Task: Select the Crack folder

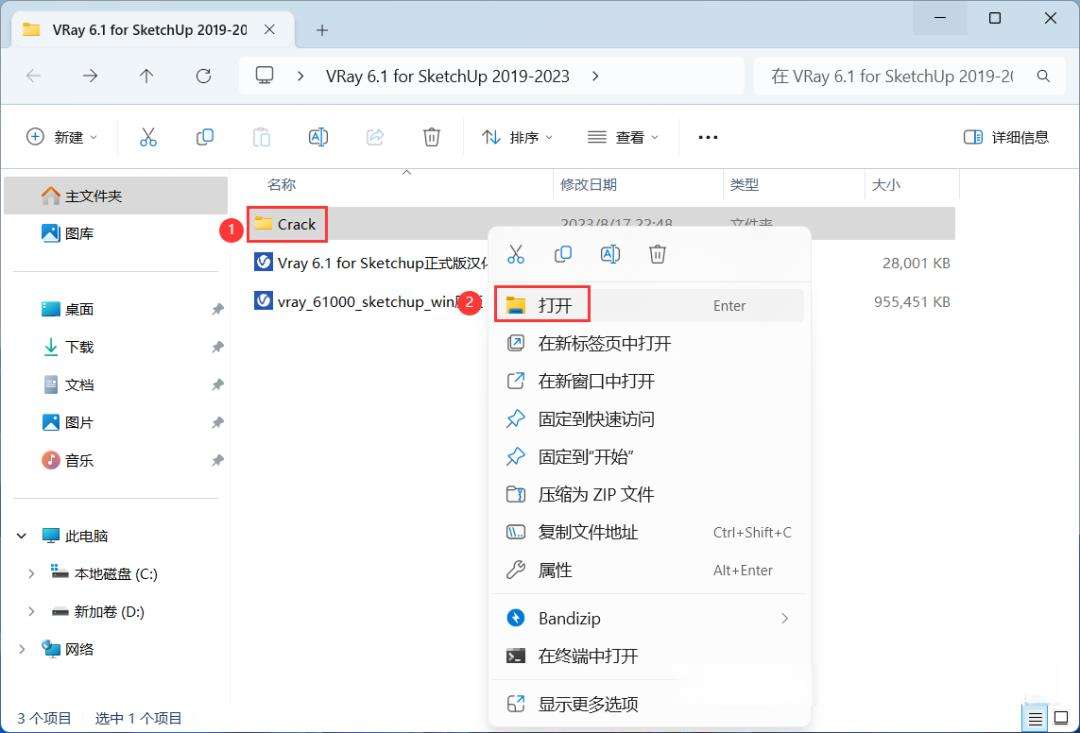Action: coord(286,224)
